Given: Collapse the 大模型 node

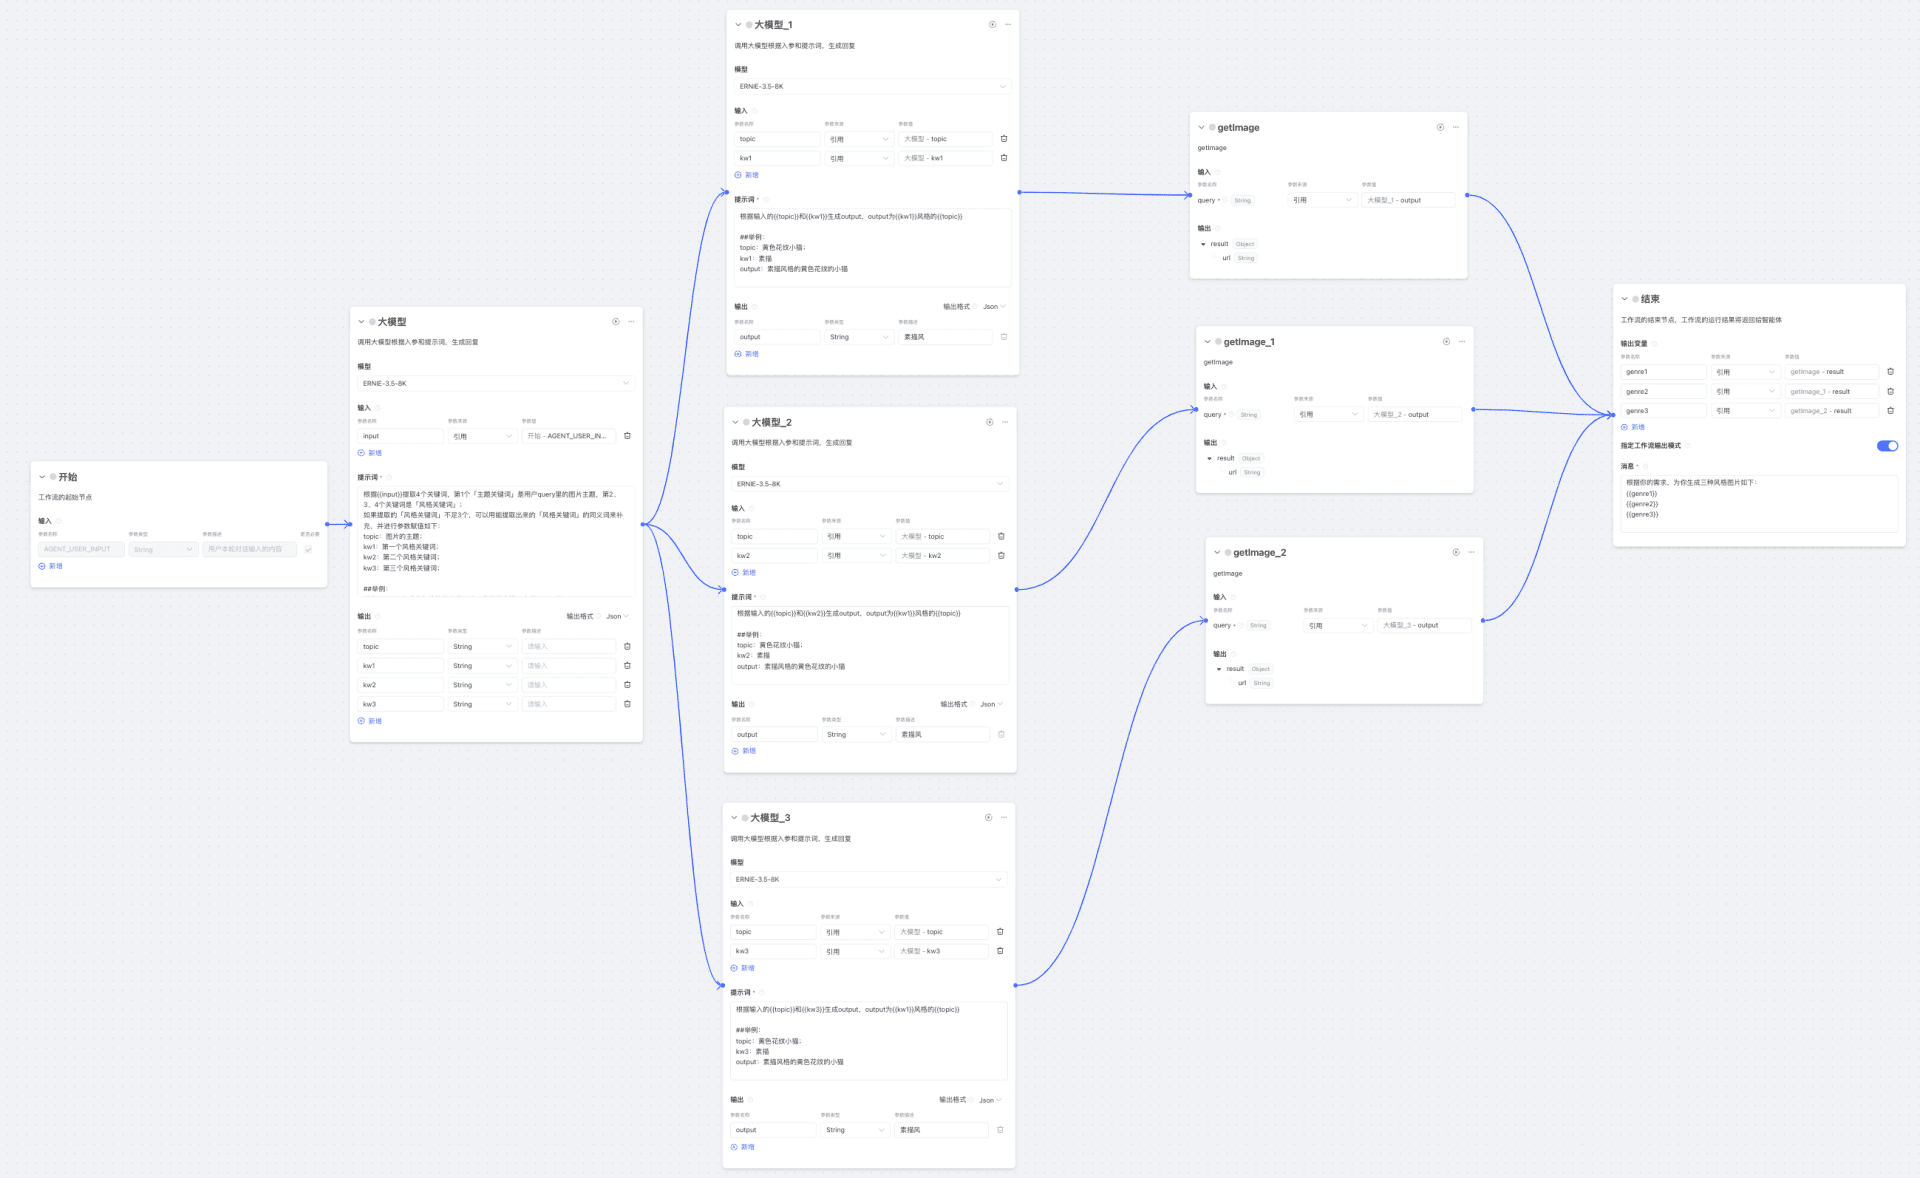Looking at the screenshot, I should (x=361, y=322).
